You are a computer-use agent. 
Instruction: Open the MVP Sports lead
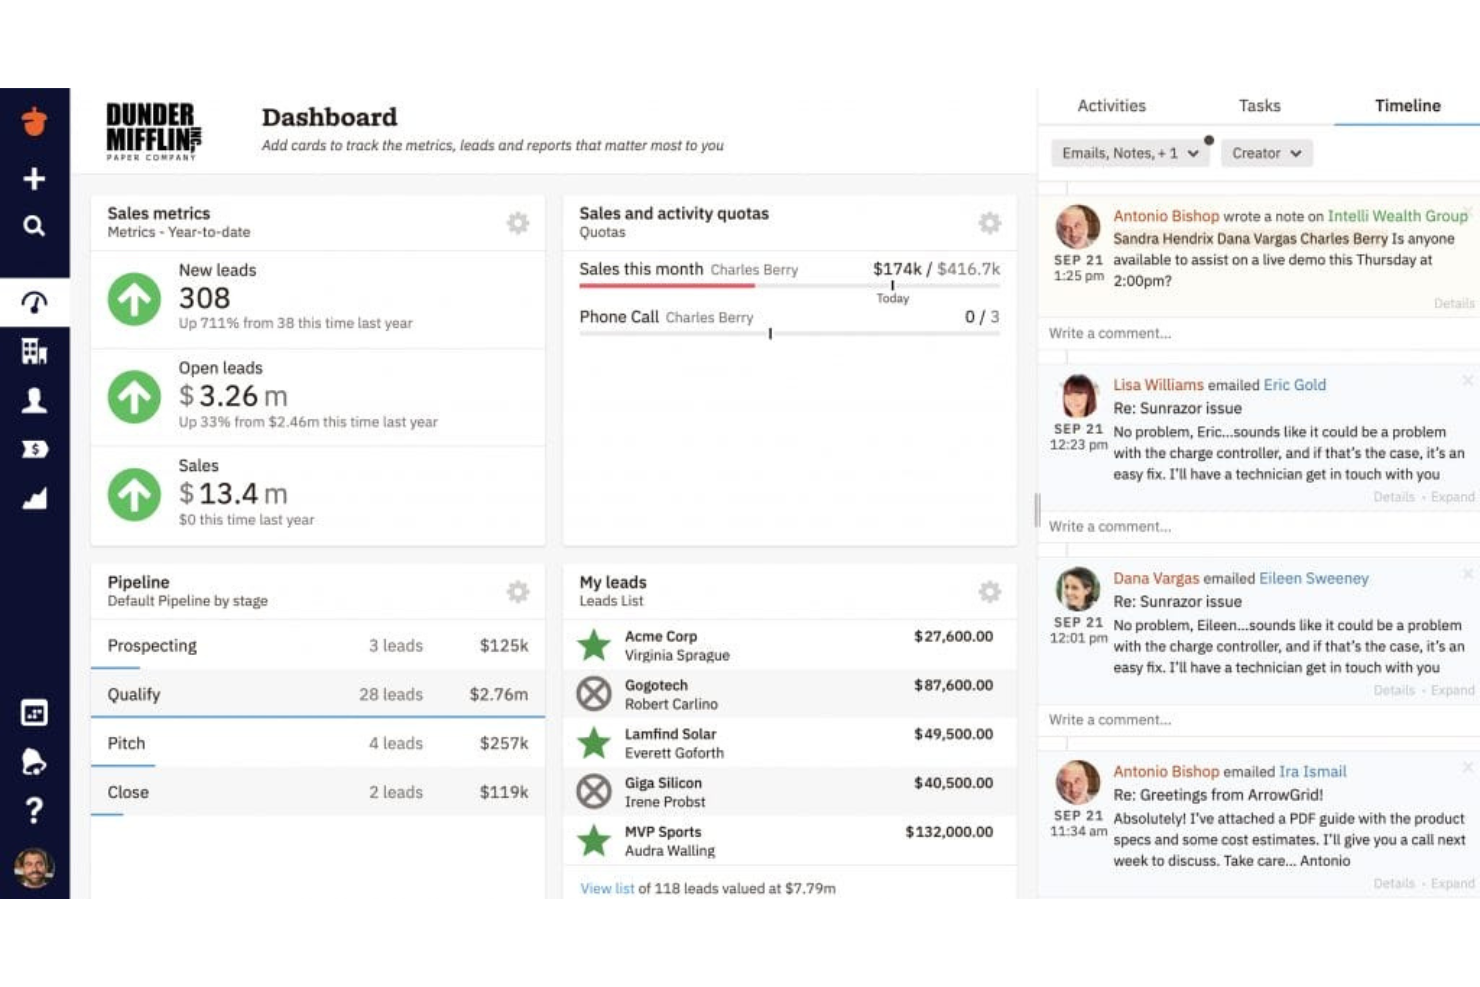(663, 832)
